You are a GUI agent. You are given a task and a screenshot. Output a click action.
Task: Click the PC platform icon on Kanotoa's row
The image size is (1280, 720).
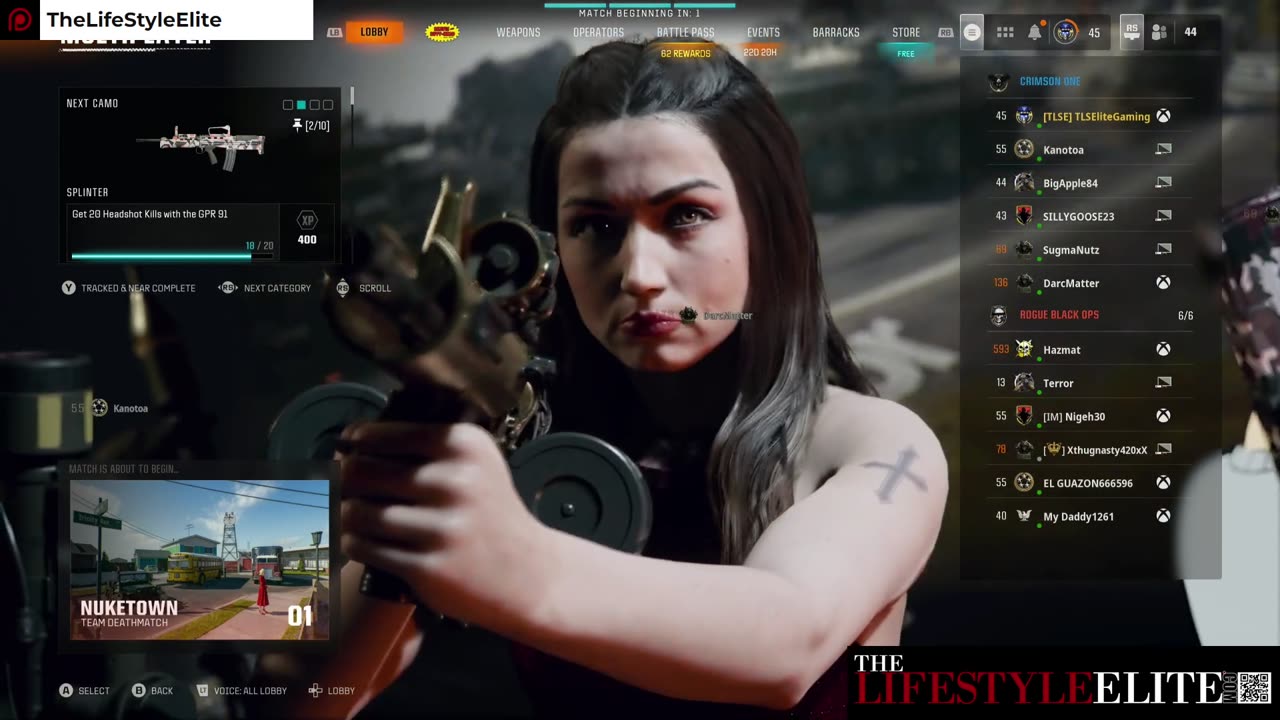[x=1163, y=149]
